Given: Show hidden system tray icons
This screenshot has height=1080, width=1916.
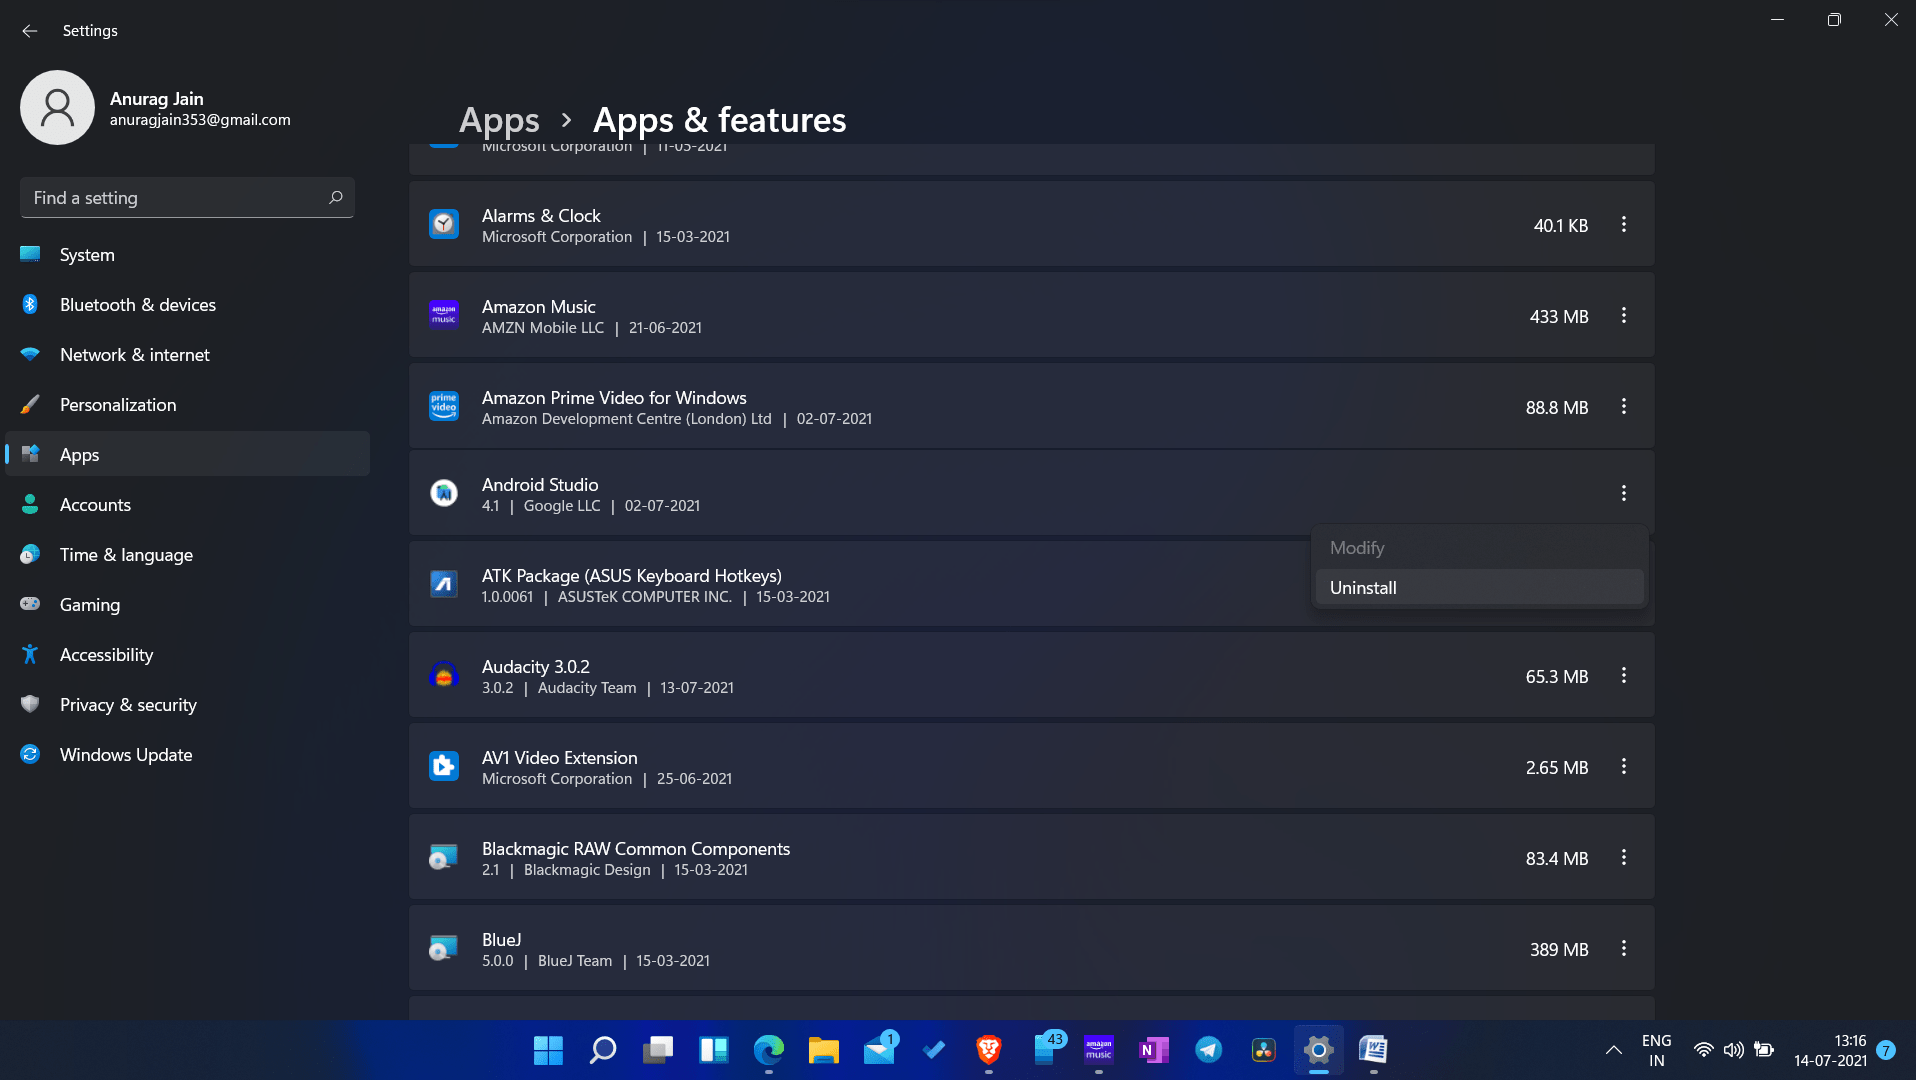Looking at the screenshot, I should pyautogui.click(x=1613, y=1050).
